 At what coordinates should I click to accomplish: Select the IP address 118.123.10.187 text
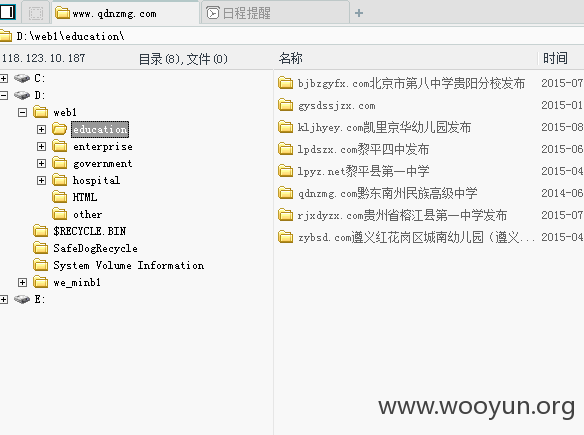pyautogui.click(x=44, y=58)
